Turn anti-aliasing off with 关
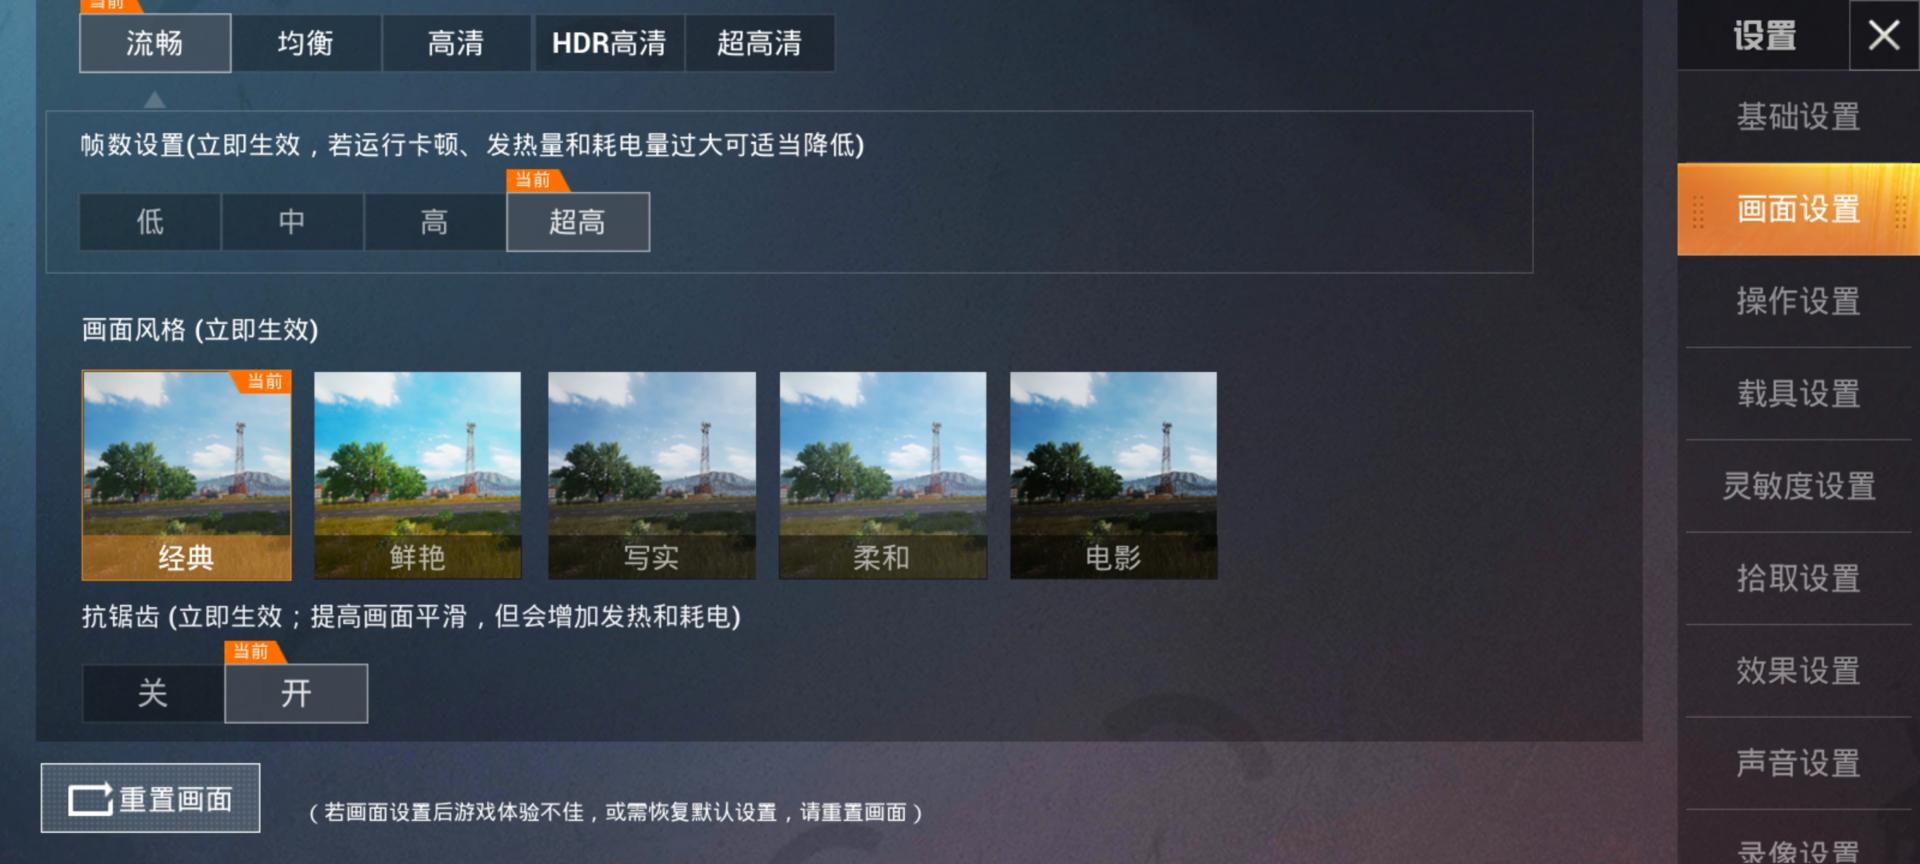 pos(153,693)
